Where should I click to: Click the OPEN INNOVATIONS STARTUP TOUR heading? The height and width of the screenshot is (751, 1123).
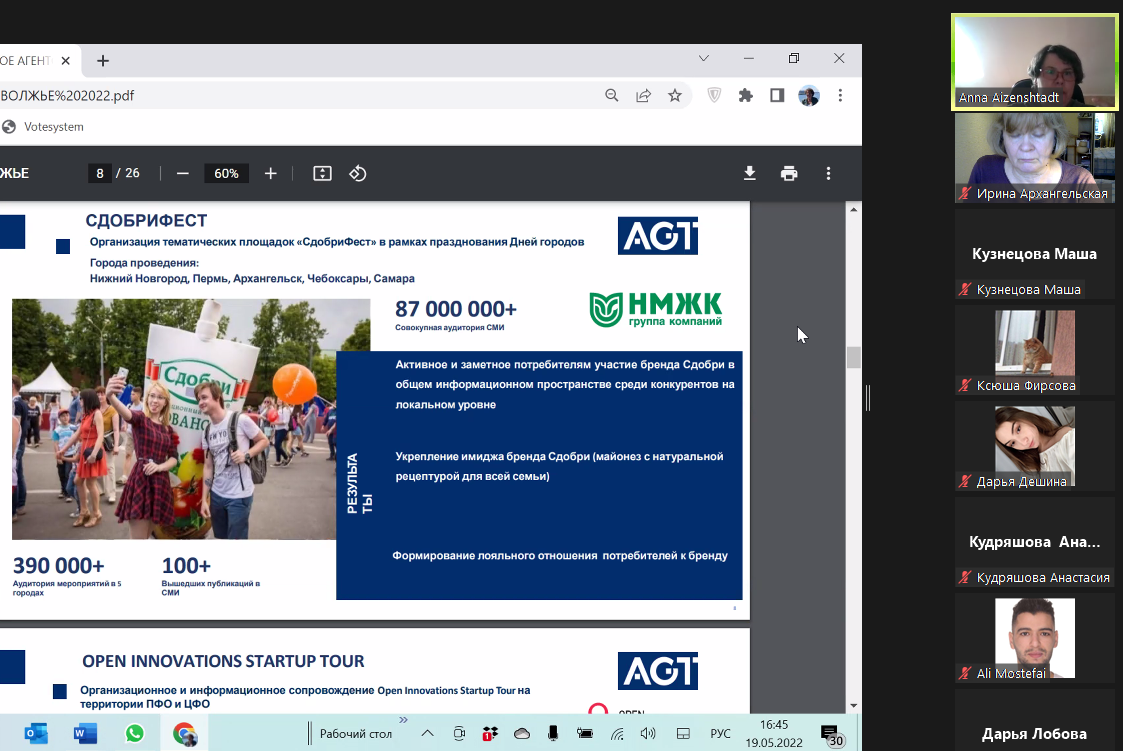click(223, 661)
